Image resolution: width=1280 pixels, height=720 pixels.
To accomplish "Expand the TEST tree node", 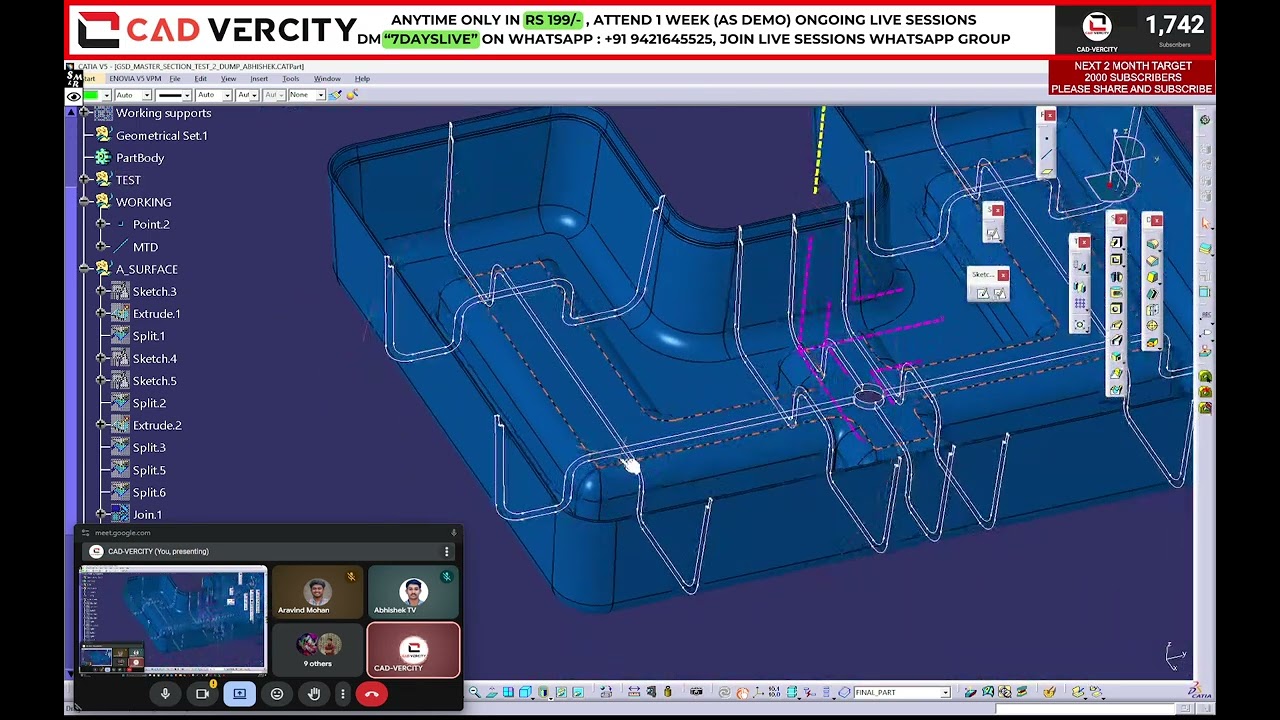I will (85, 180).
